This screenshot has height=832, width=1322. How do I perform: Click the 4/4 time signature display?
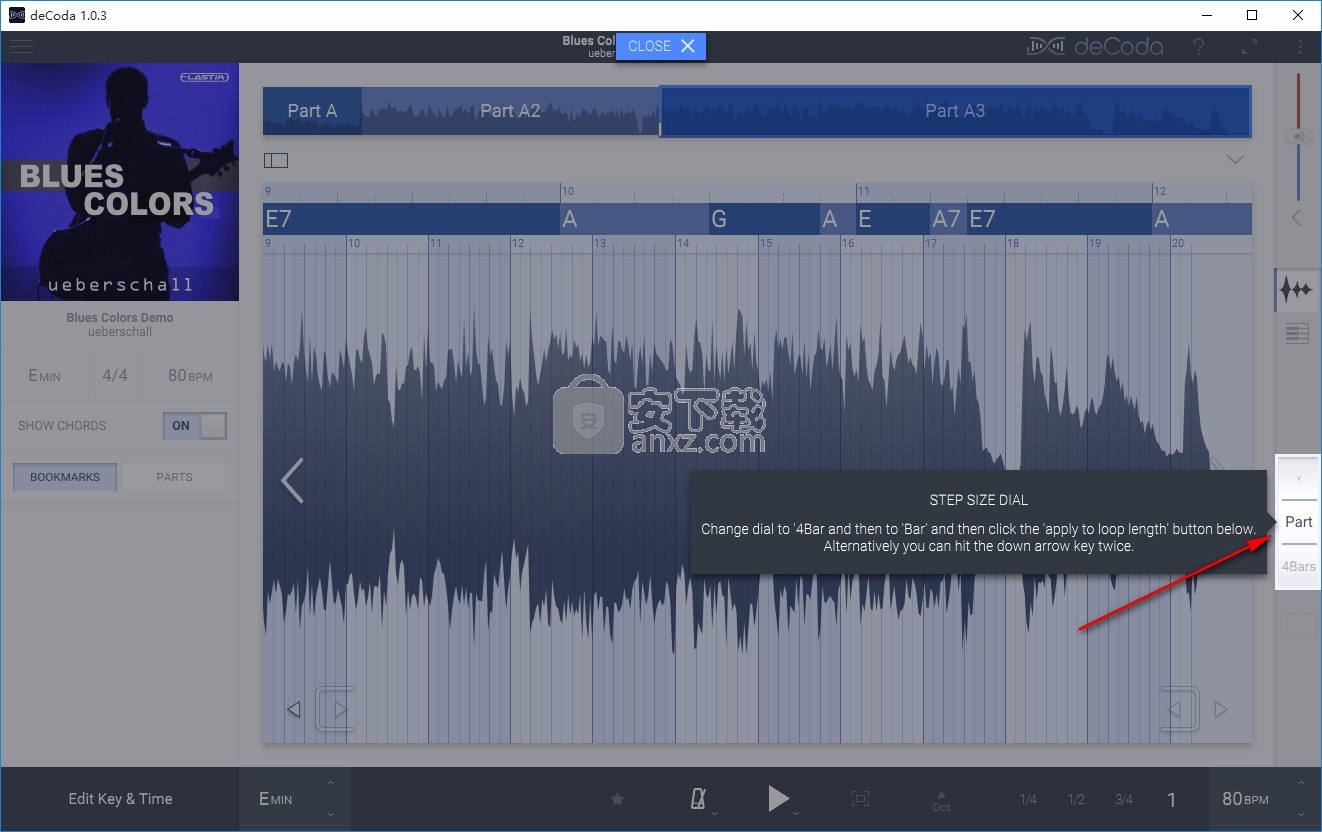(115, 376)
